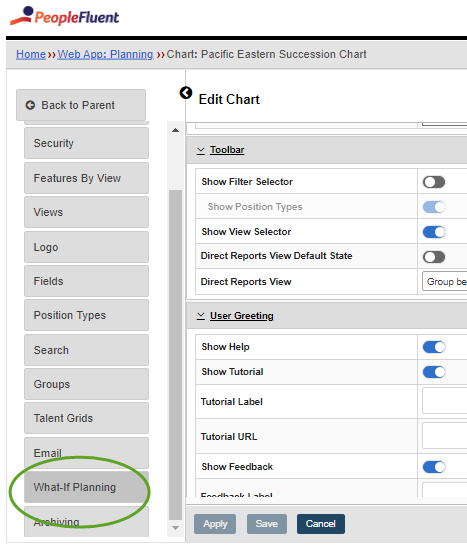Disable the Show Feedback toggle
This screenshot has height=549, width=467.
[434, 467]
